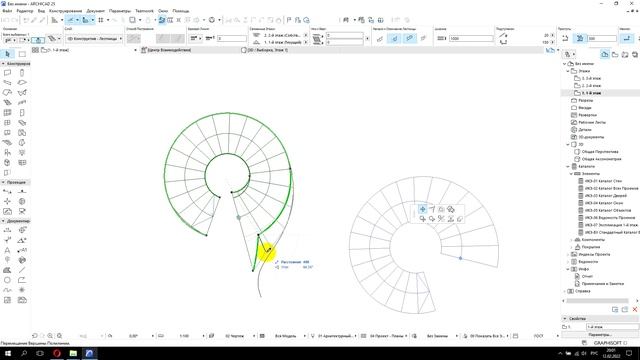Collapse the Документирование toolbox section
This screenshot has width=640, height=360.
pos(3,221)
